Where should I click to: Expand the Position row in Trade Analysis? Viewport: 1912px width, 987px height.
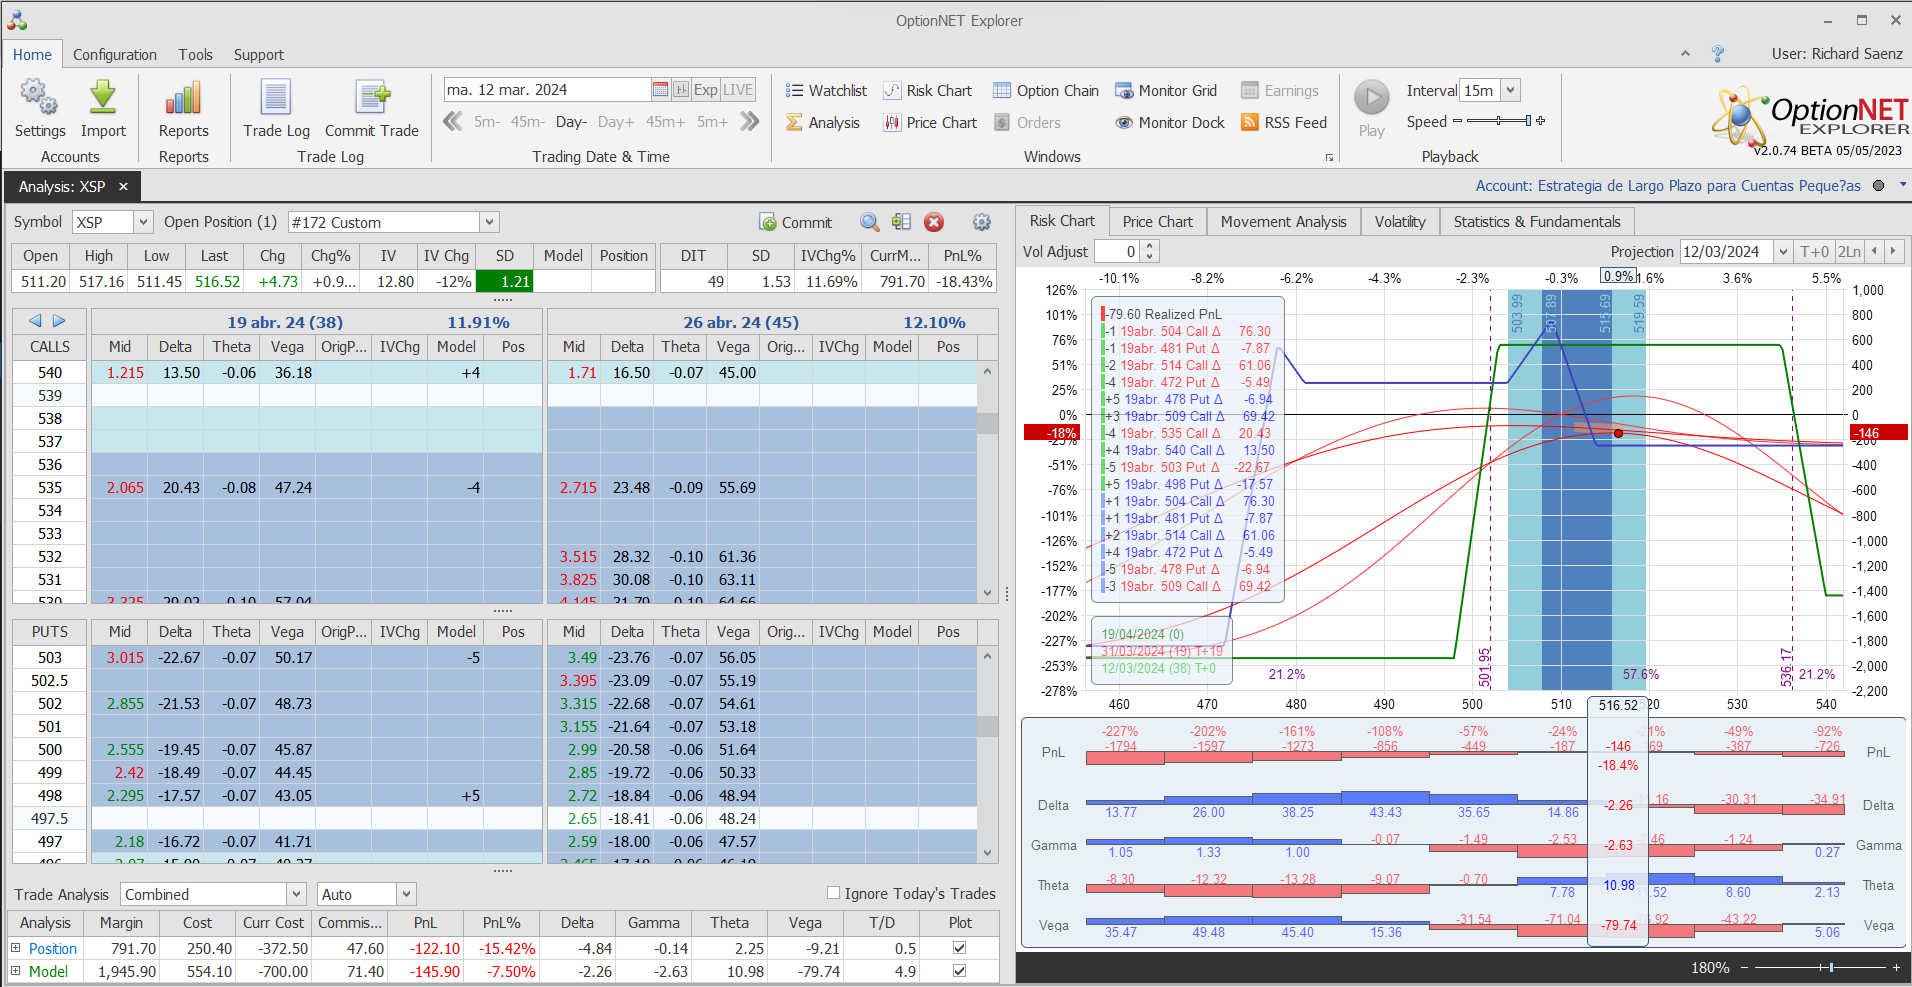coord(15,948)
